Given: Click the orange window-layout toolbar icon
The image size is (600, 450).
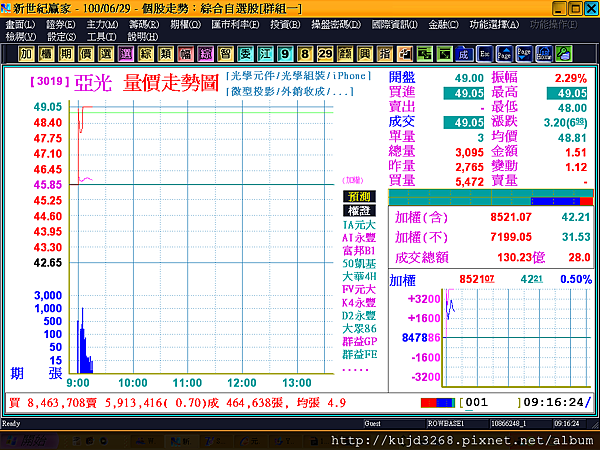Looking at the screenshot, I should point(404,54).
